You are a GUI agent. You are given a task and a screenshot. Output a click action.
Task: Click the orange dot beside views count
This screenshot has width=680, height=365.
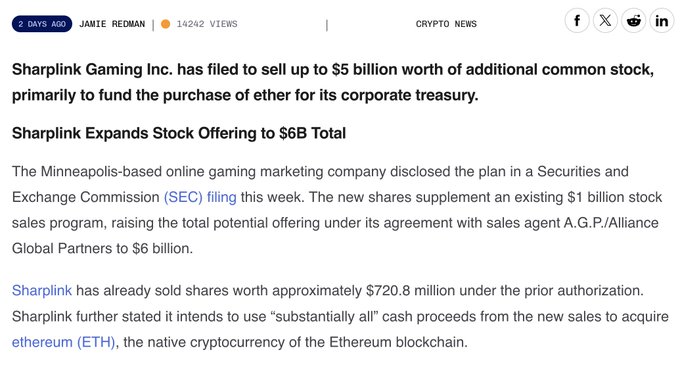click(x=165, y=24)
